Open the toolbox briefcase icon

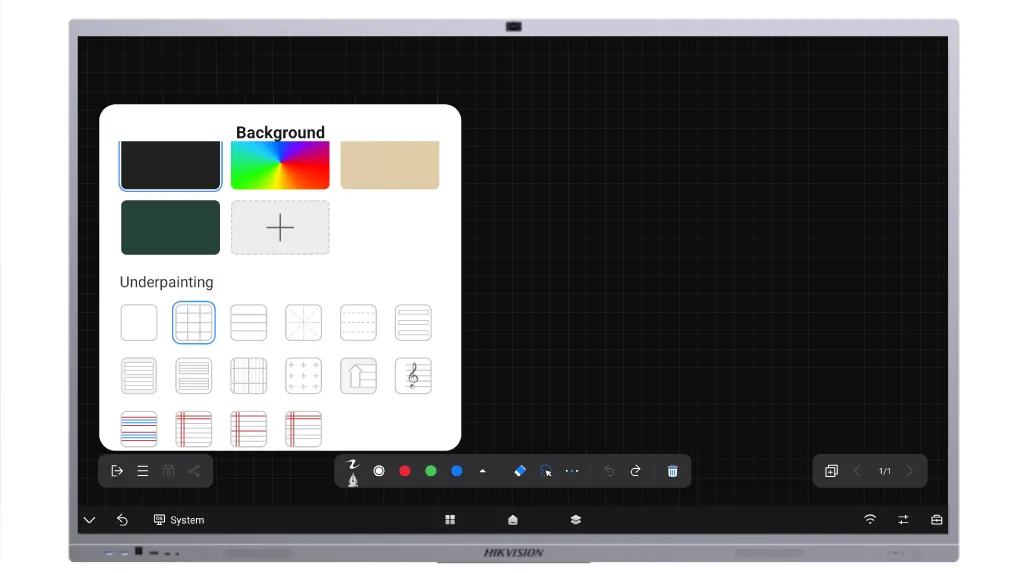coord(937,520)
